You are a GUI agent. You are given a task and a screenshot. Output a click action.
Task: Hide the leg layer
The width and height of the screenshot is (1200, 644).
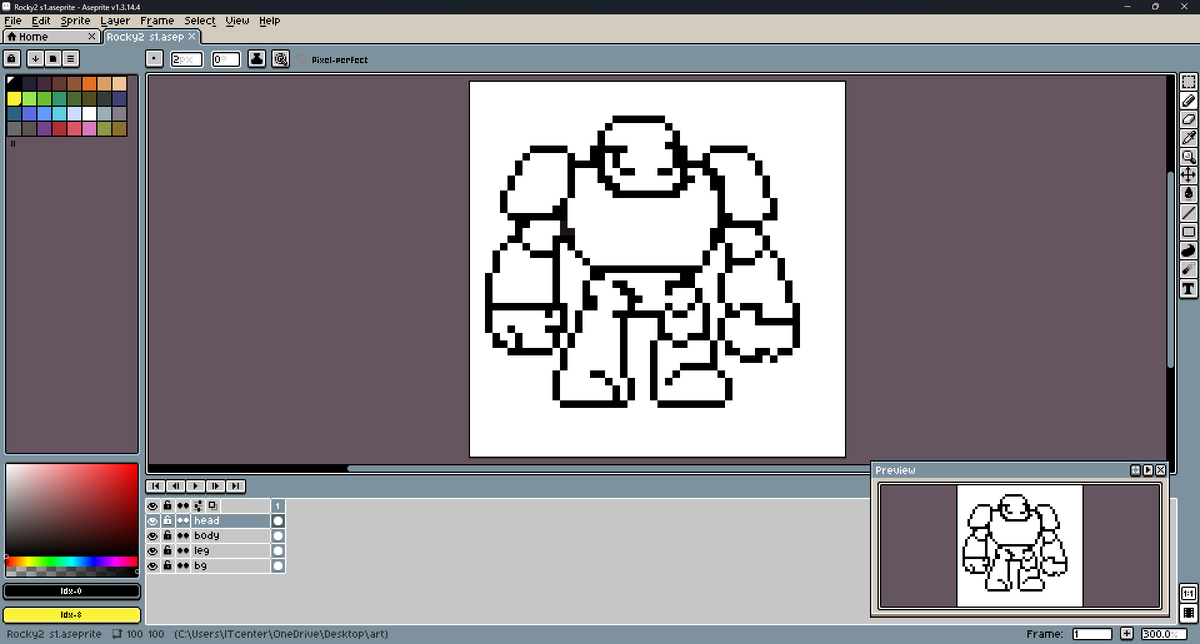(153, 551)
